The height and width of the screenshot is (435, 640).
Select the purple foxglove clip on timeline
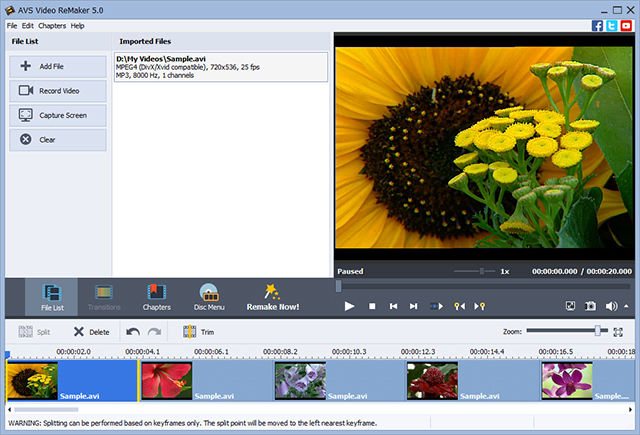pos(340,381)
